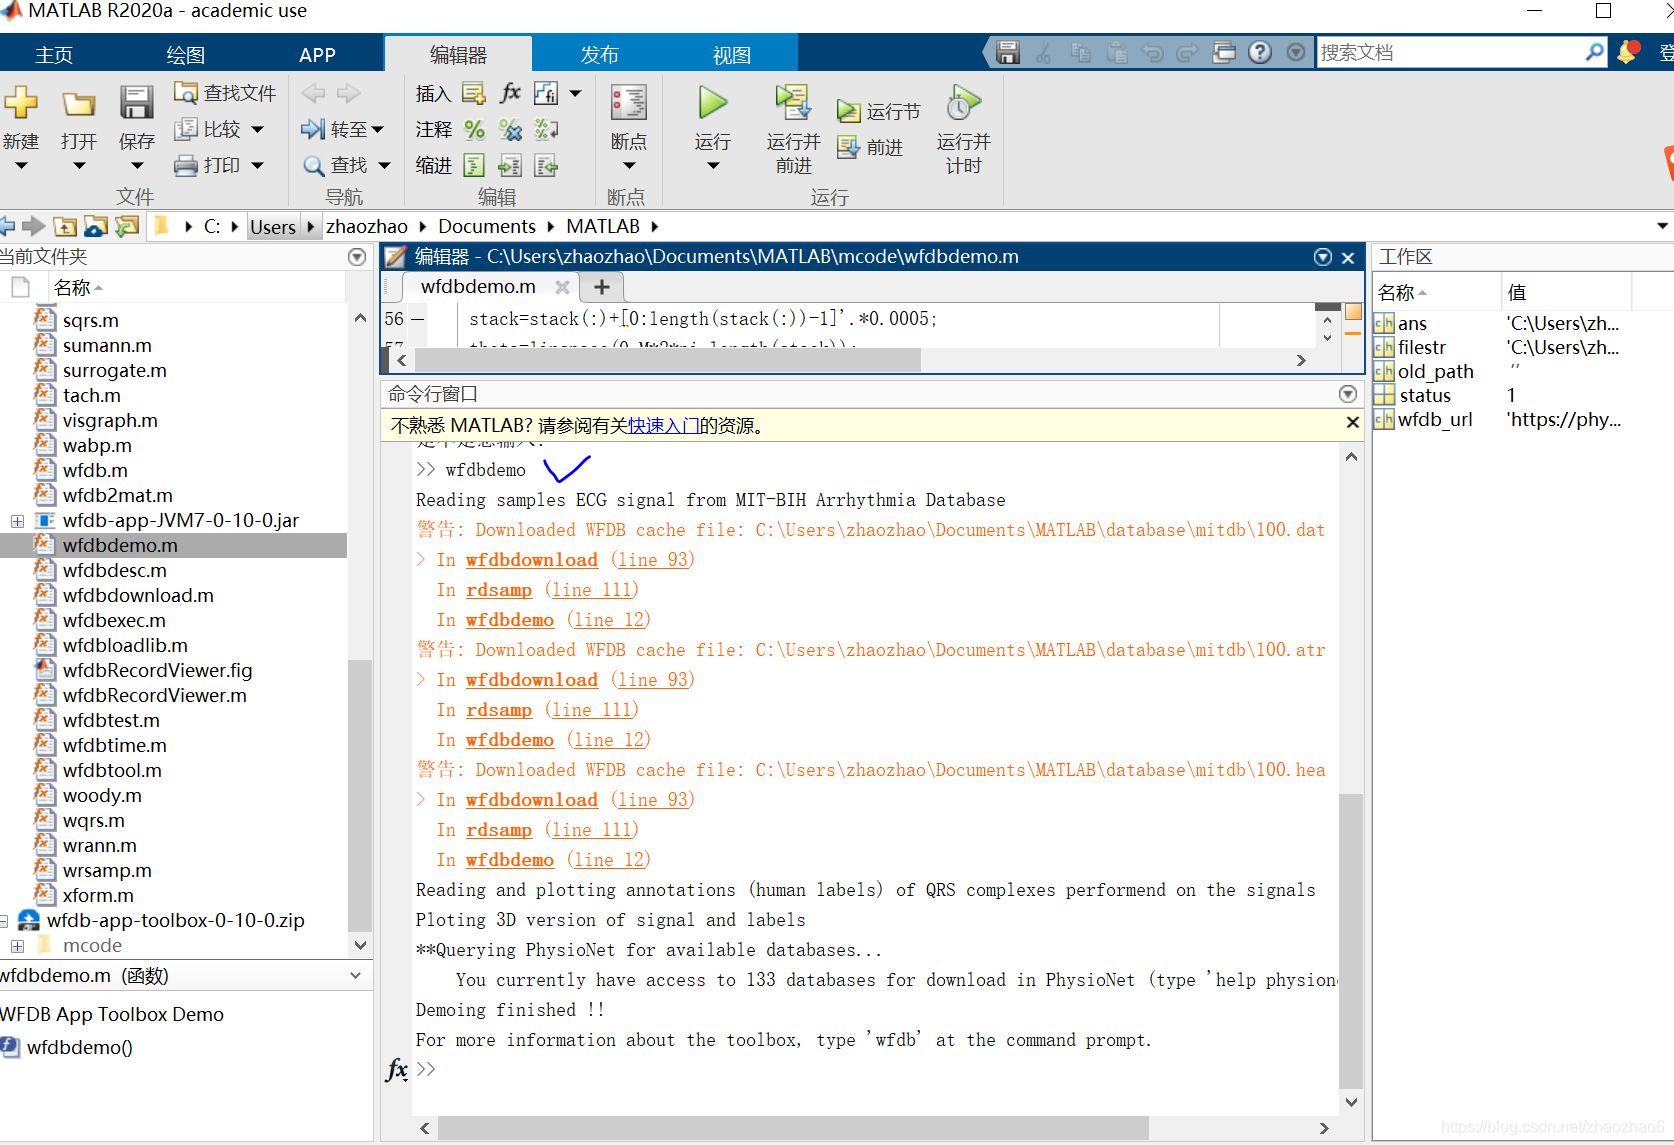Click the % comment icon in the 编辑 section
Image resolution: width=1674 pixels, height=1145 pixels.
(475, 129)
